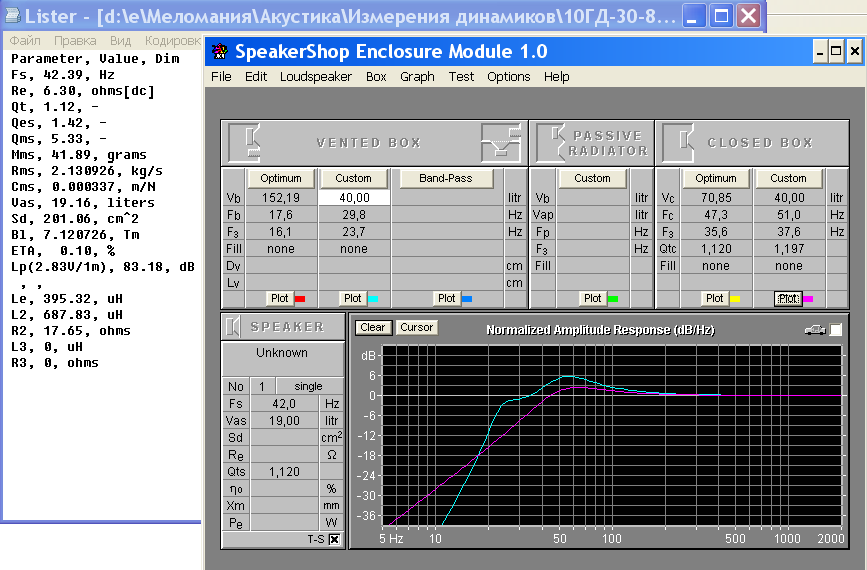Click the speaker panel header icon

tap(233, 326)
